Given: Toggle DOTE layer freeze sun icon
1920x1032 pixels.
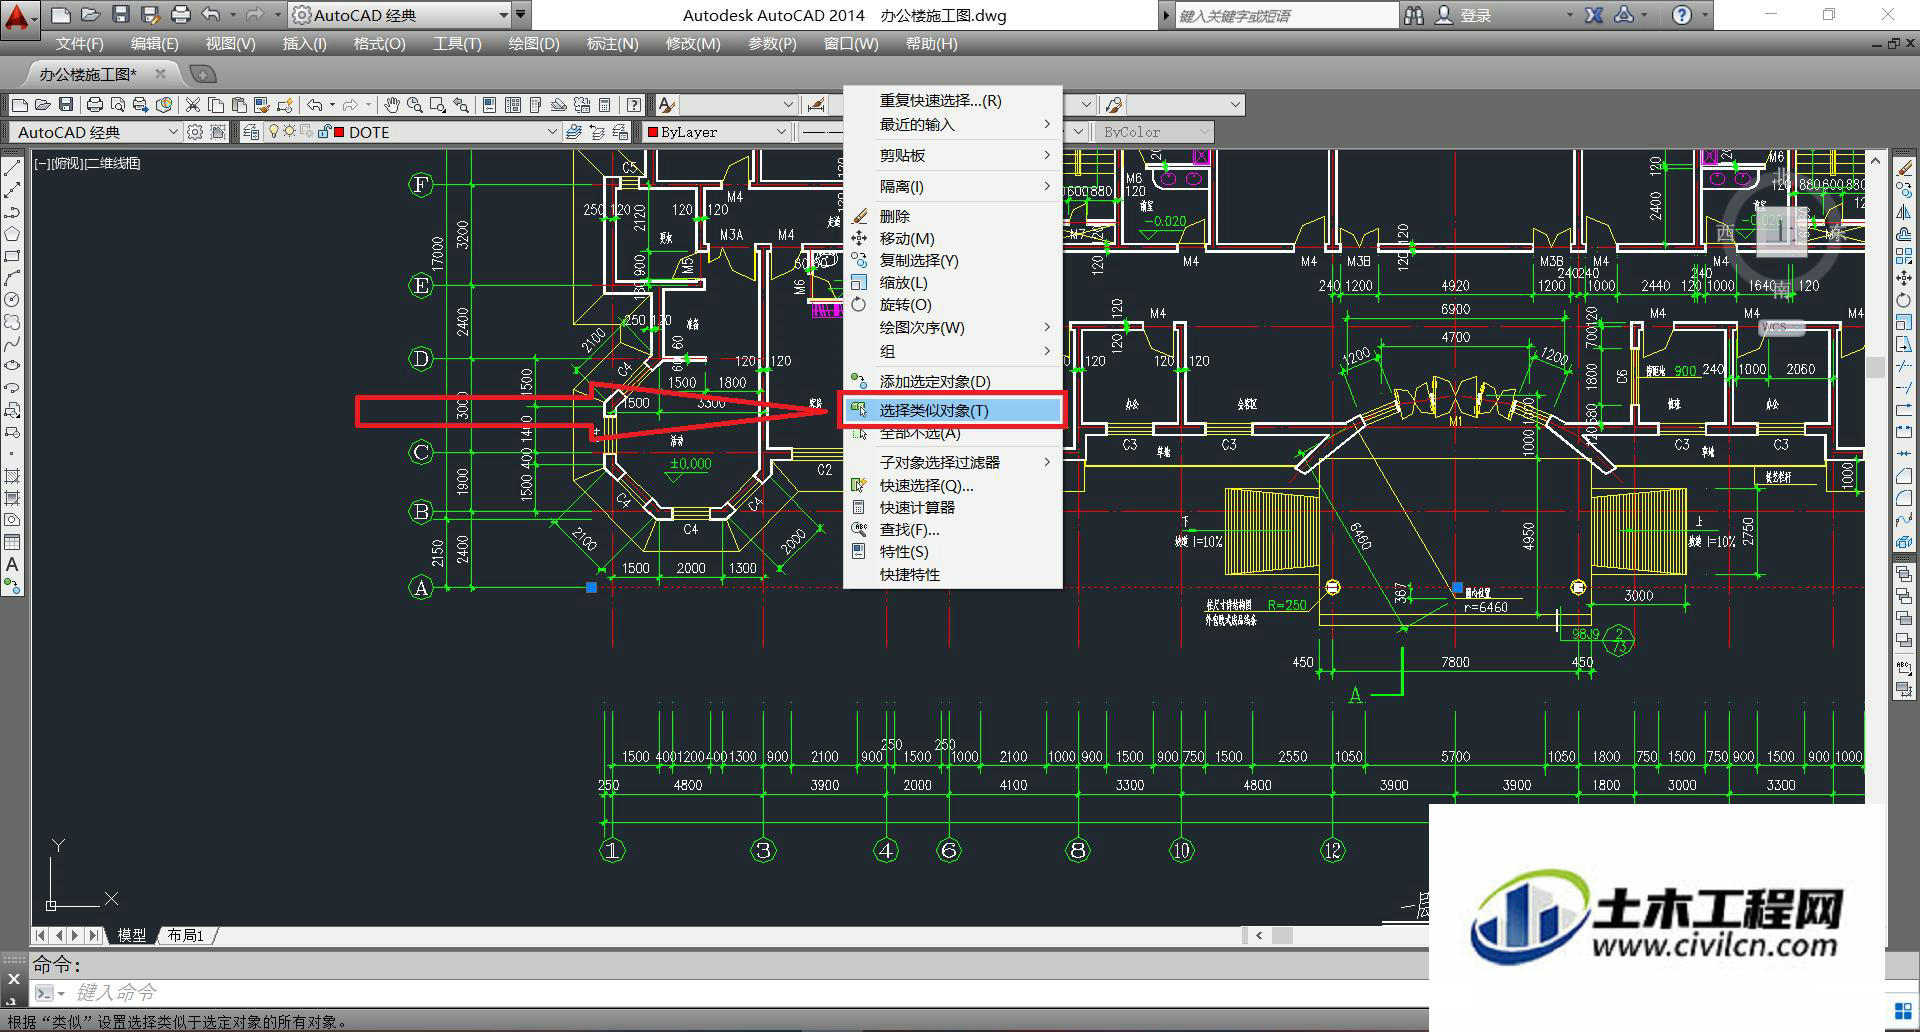Looking at the screenshot, I should click(289, 132).
